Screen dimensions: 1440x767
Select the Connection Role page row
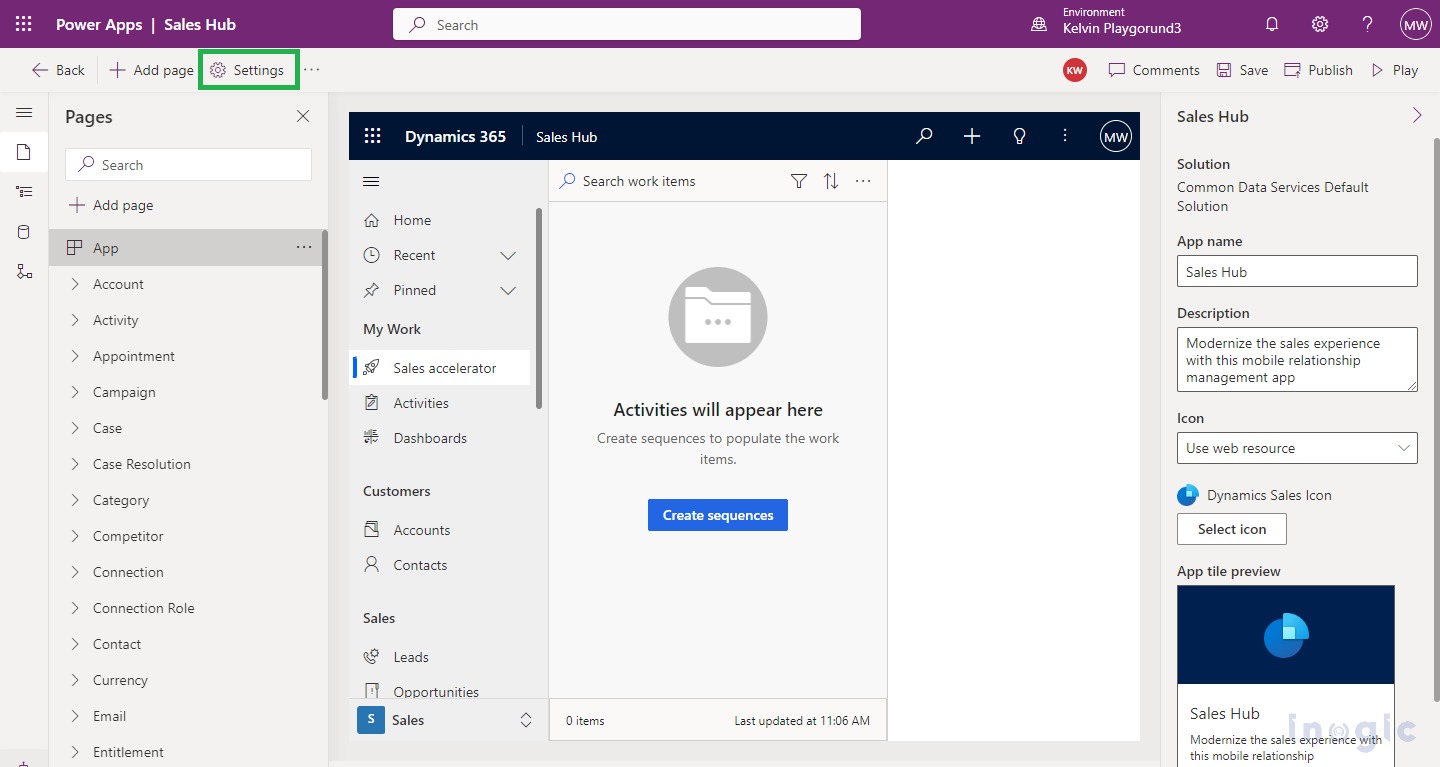pos(185,608)
